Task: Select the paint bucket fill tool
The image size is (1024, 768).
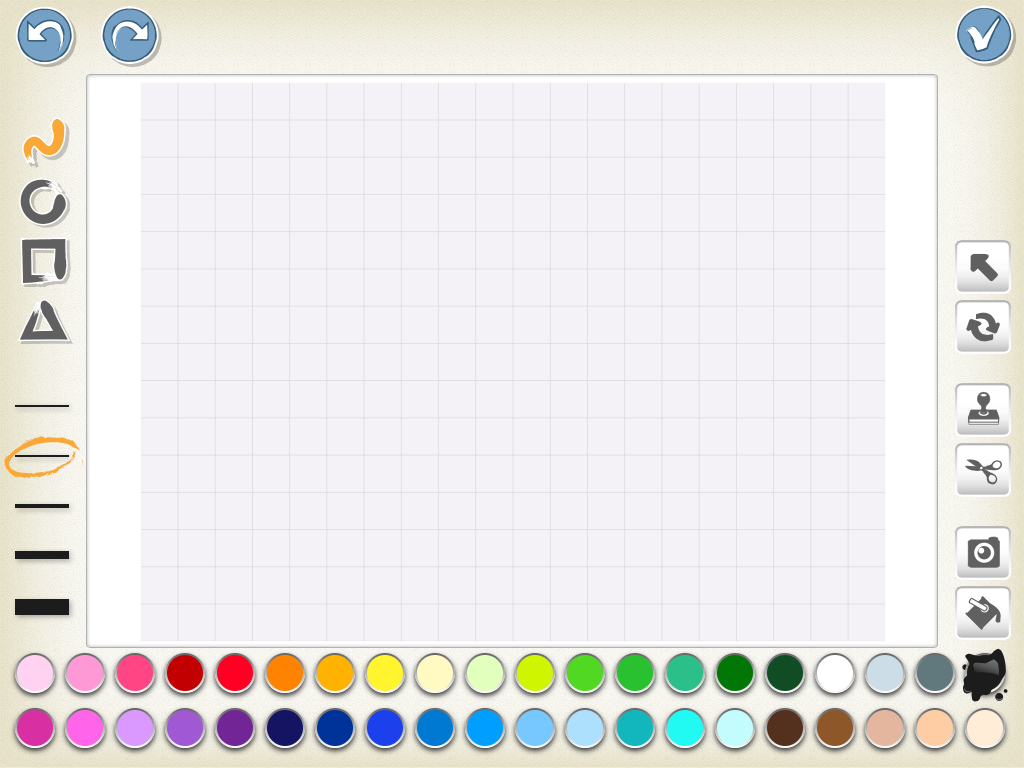Action: click(983, 613)
